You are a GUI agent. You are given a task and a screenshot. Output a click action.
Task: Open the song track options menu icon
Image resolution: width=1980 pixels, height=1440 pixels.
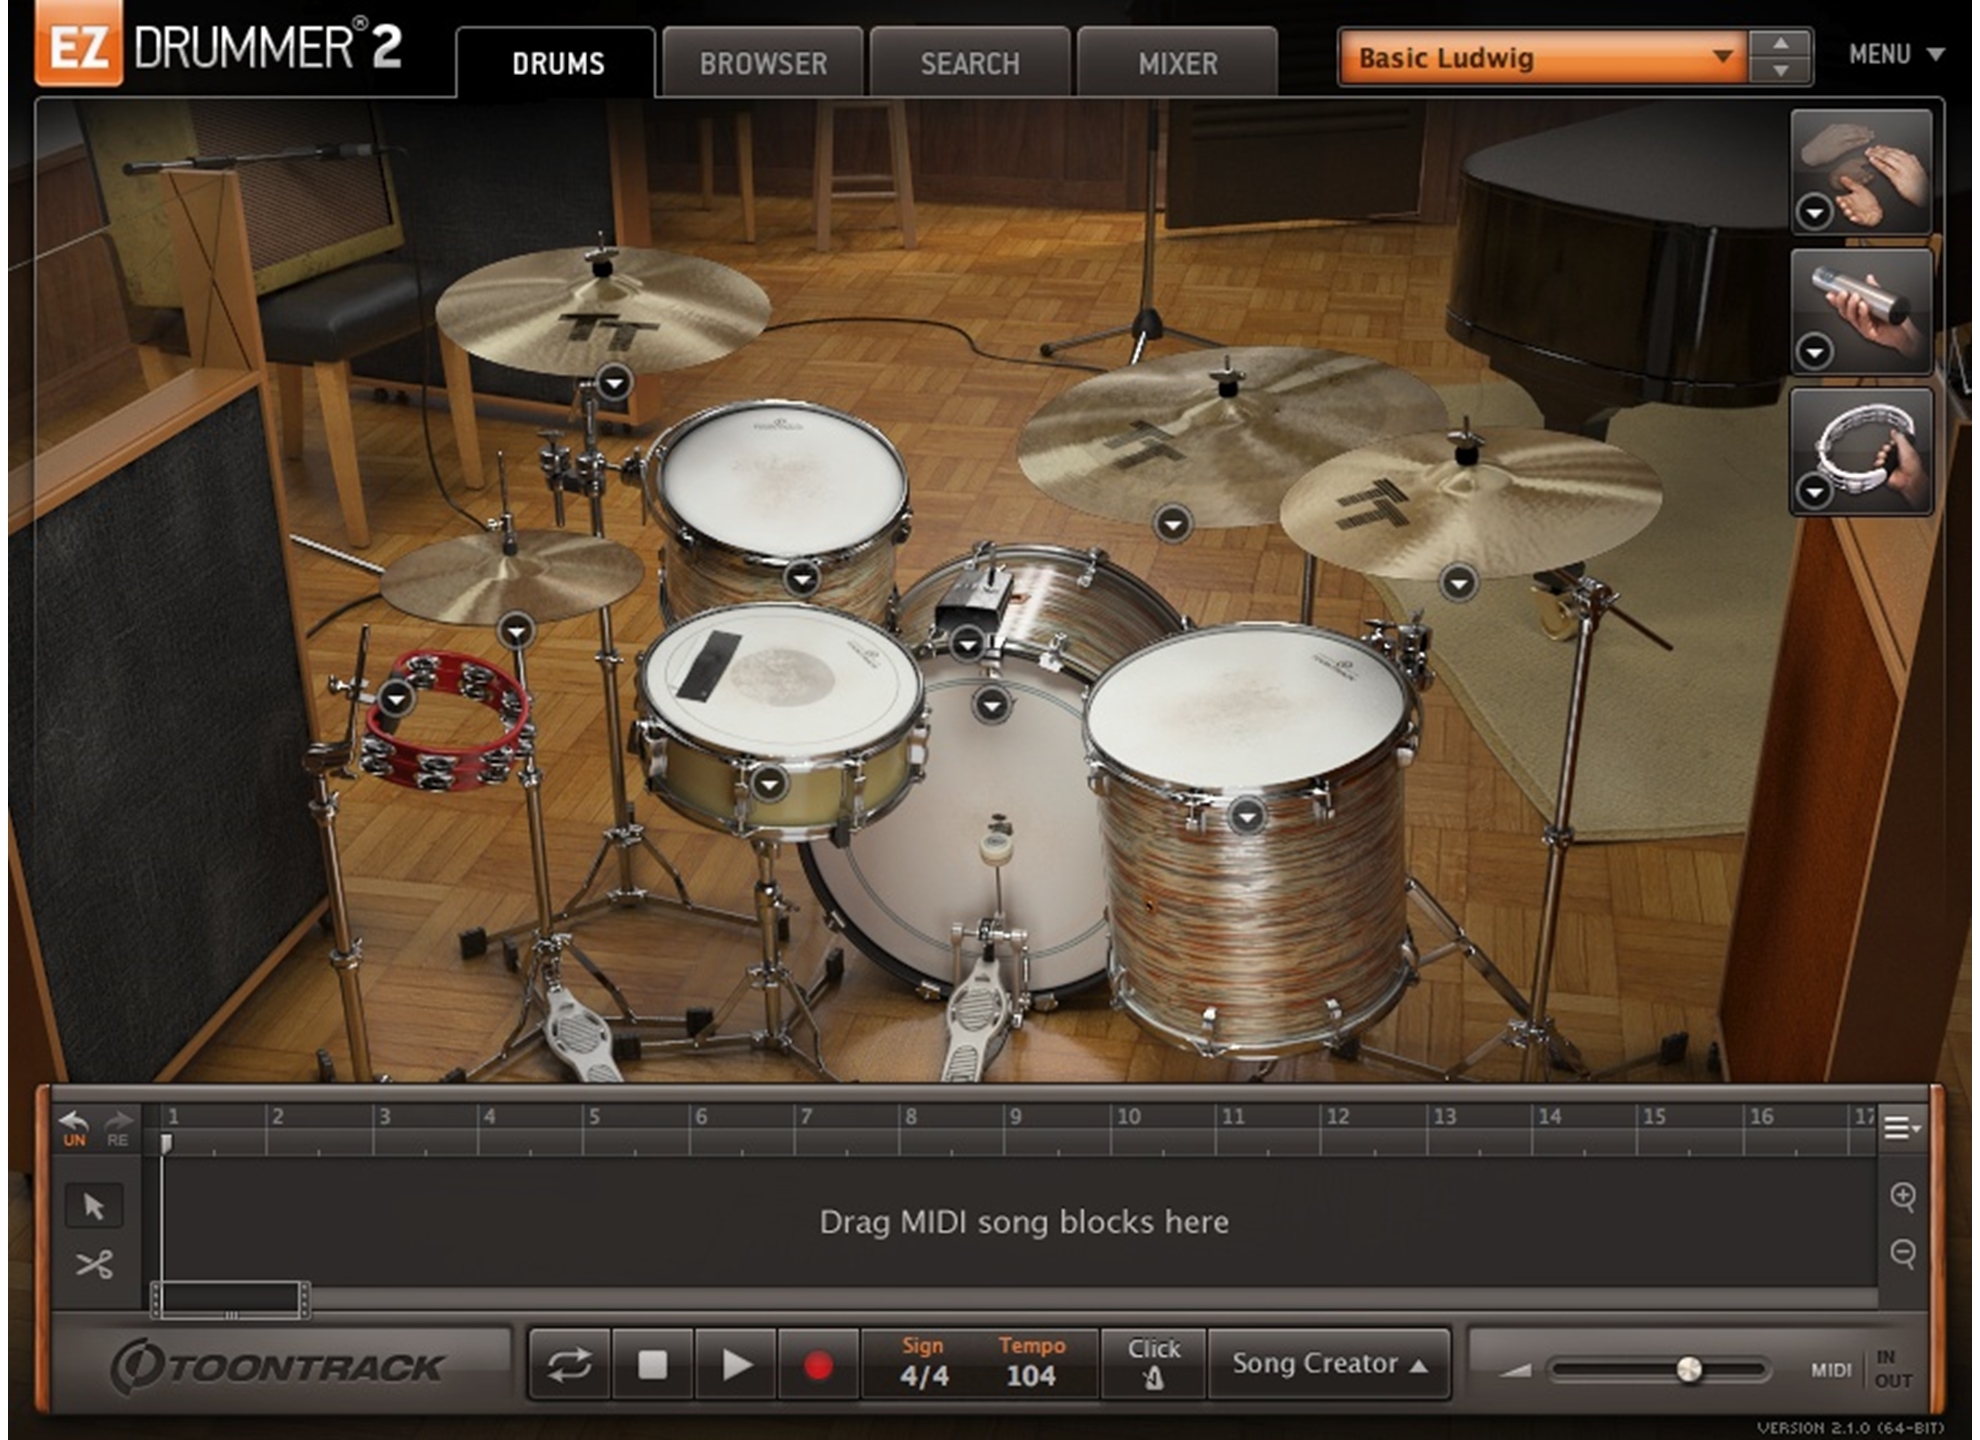[1900, 1128]
